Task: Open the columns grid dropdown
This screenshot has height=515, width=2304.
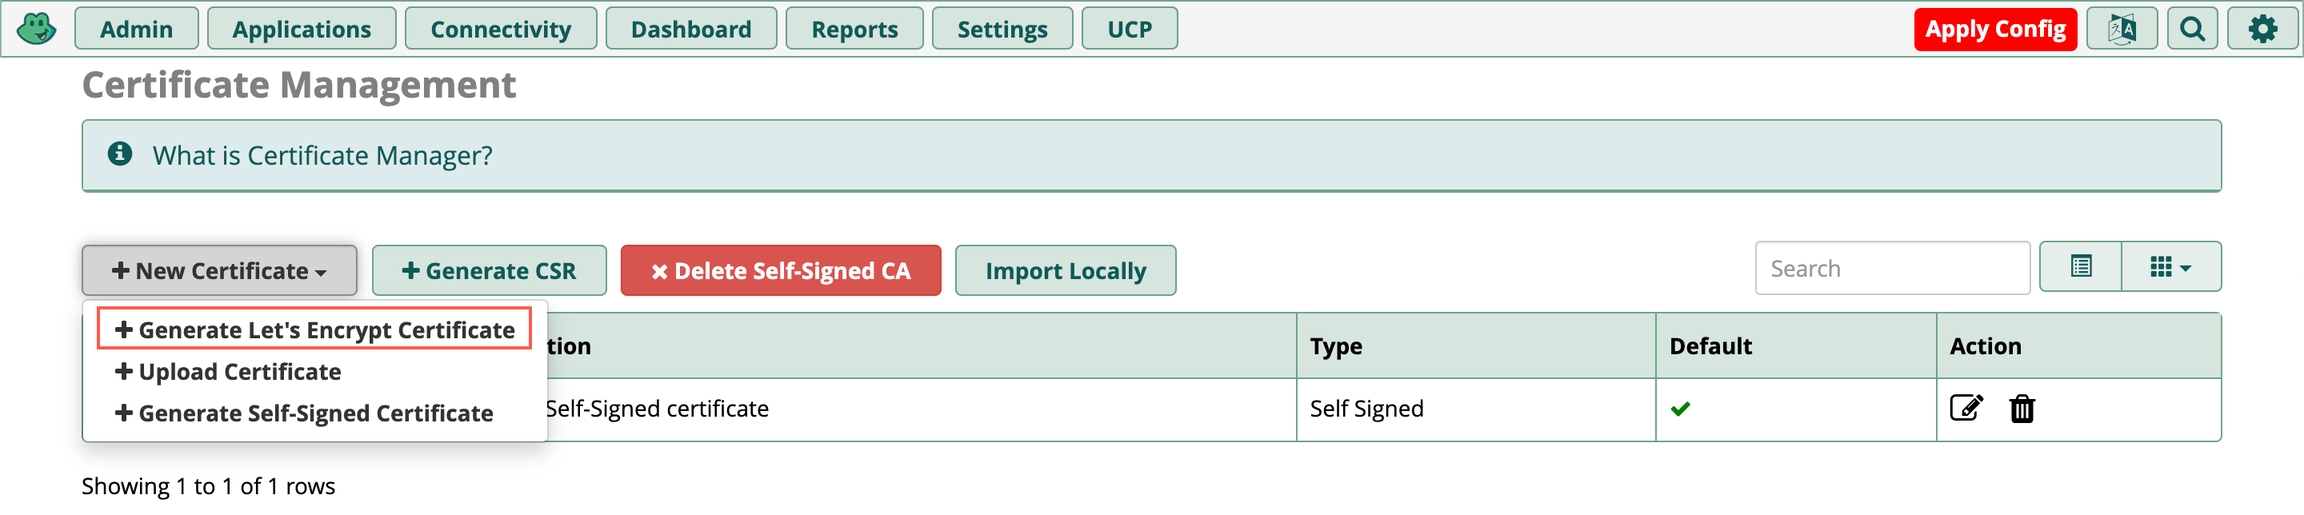Action: 2170,267
